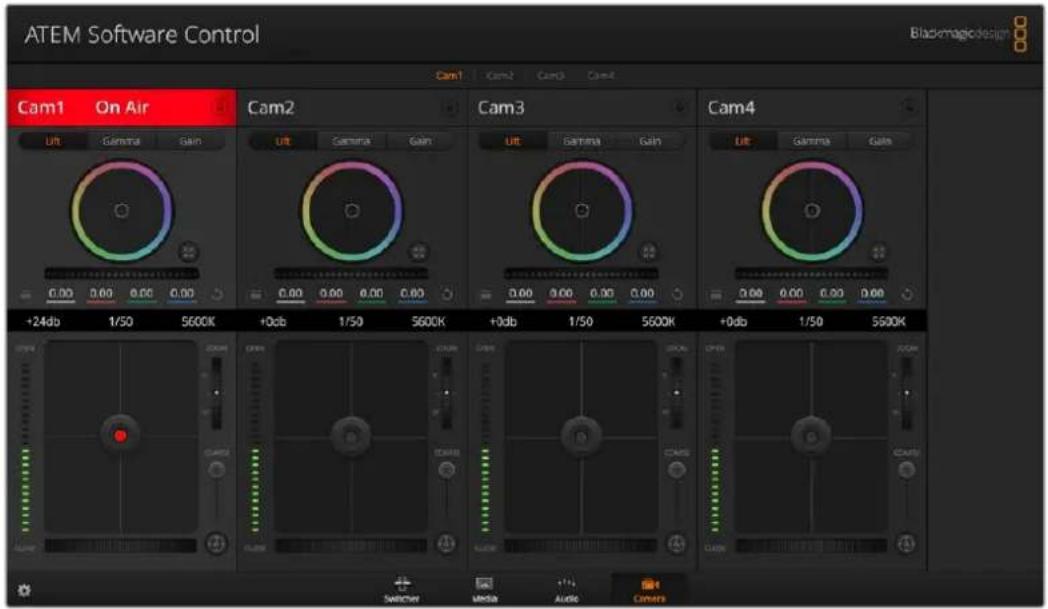Click the lock icon in Cam2 header
1048x609 pixels.
coord(450,108)
